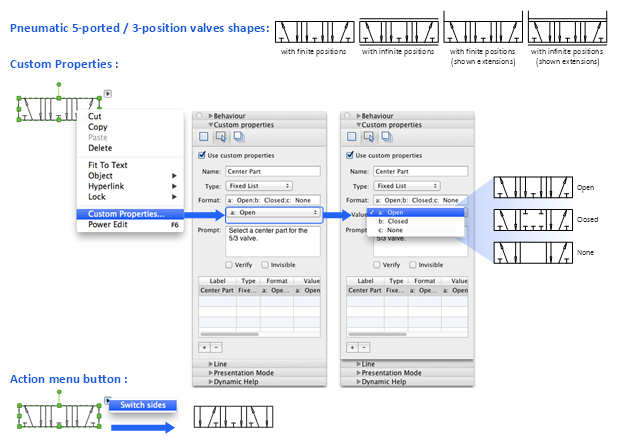Enable Verify checkbox in left panel

click(x=229, y=265)
